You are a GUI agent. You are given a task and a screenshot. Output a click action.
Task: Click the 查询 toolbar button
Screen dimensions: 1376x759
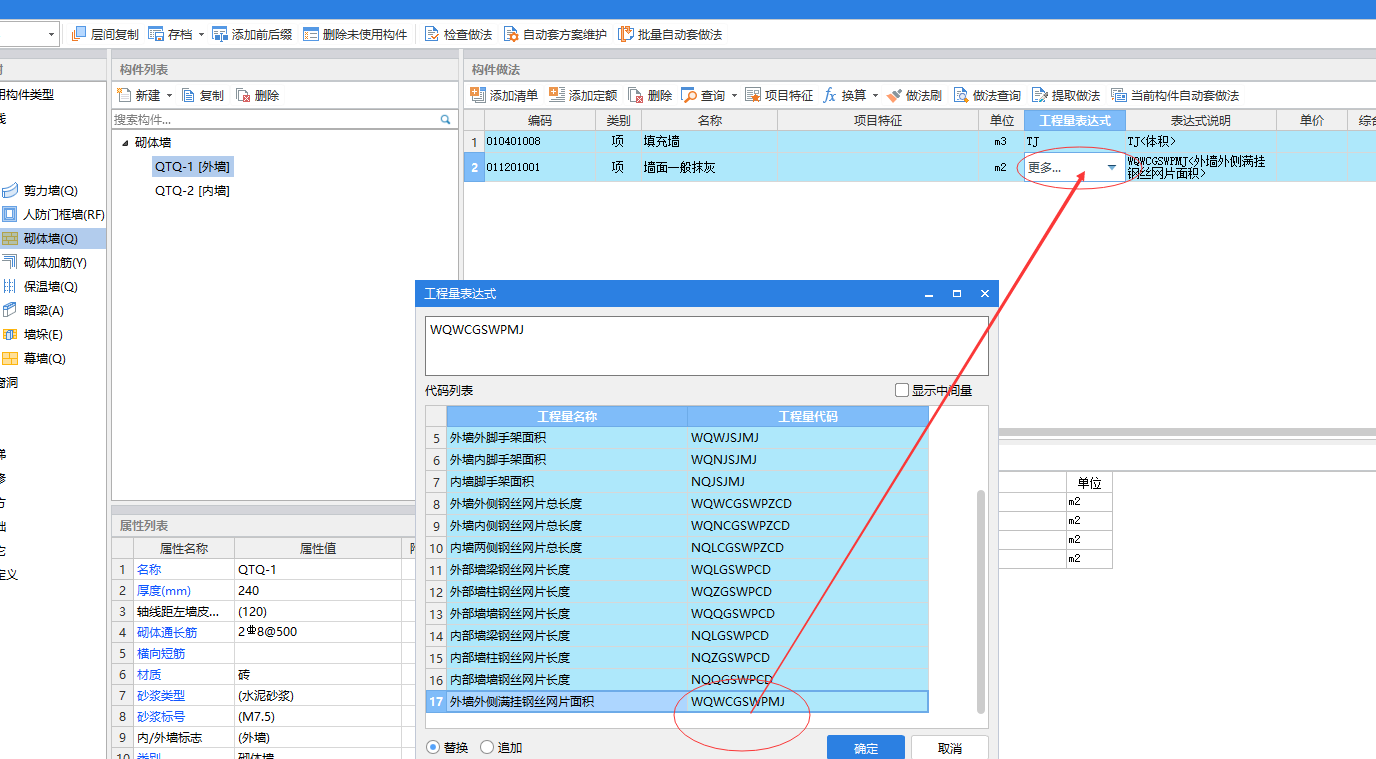(703, 95)
